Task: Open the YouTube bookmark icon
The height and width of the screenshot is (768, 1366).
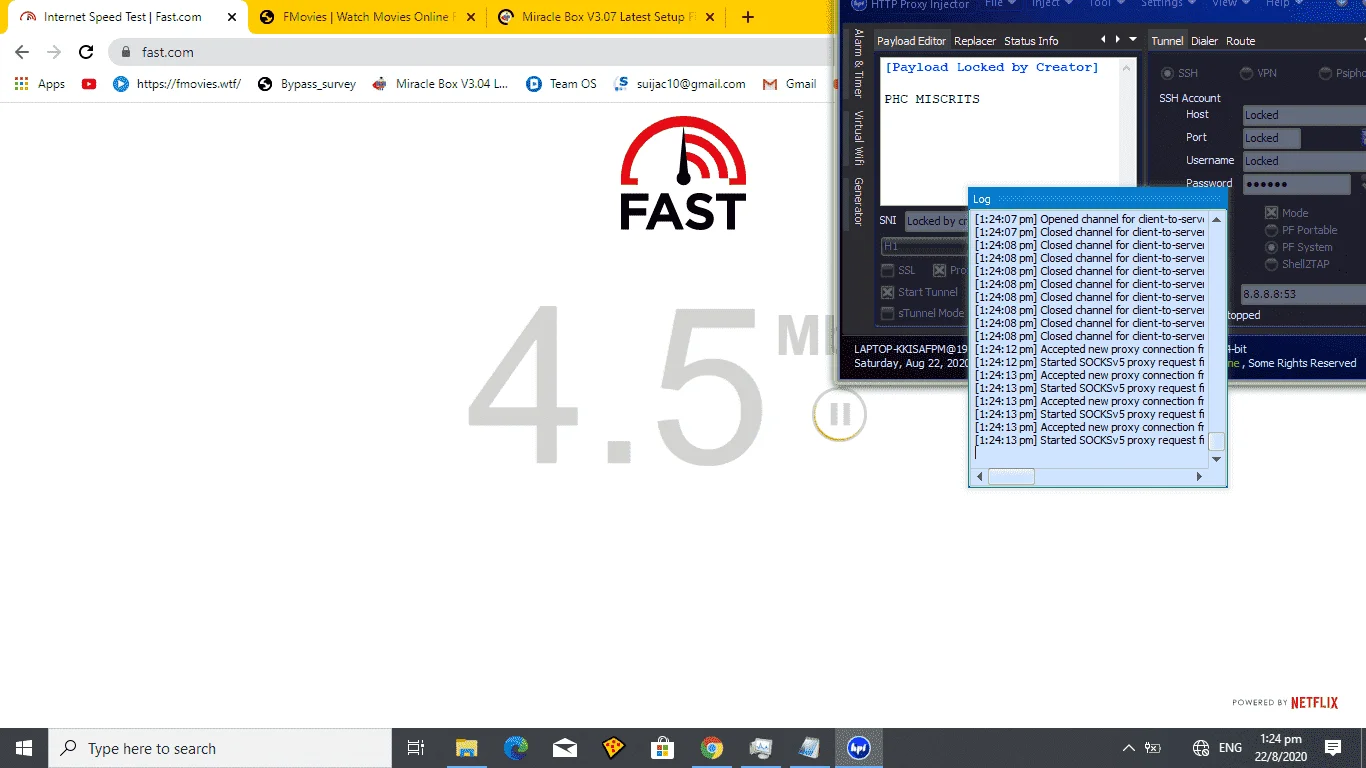Action: (x=89, y=84)
